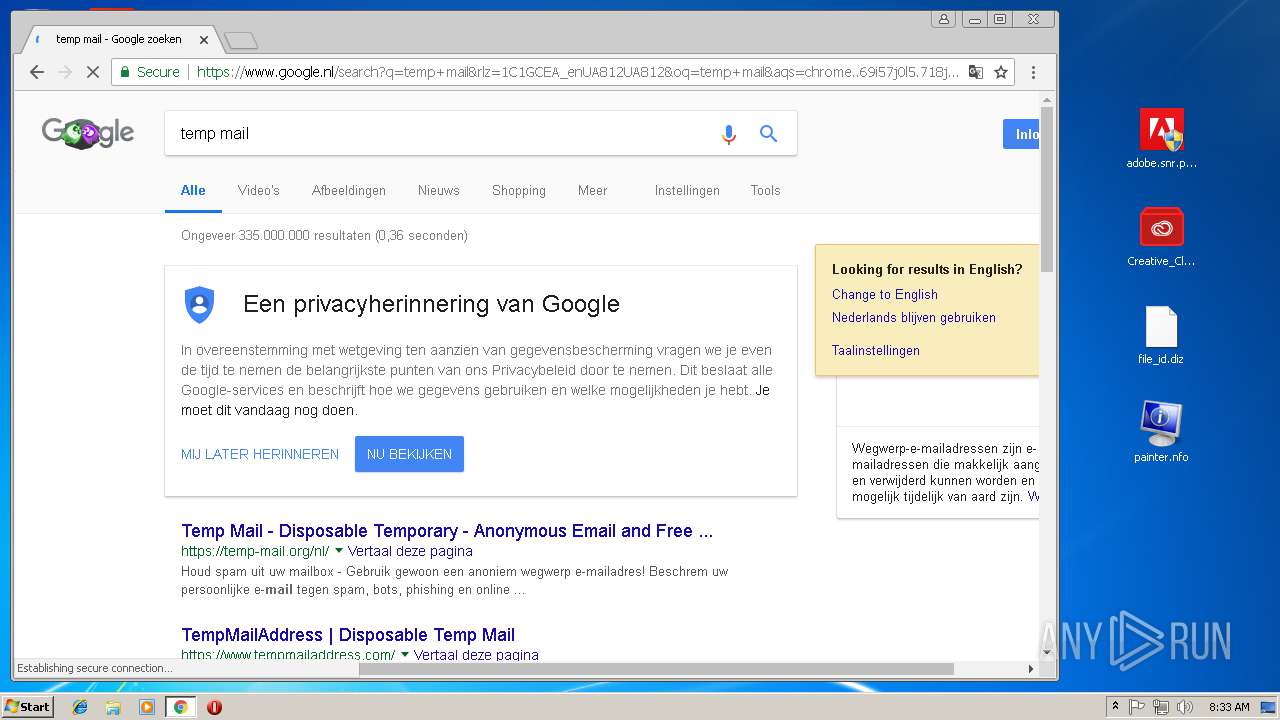Open the Chrome user profile icon

click(x=943, y=19)
